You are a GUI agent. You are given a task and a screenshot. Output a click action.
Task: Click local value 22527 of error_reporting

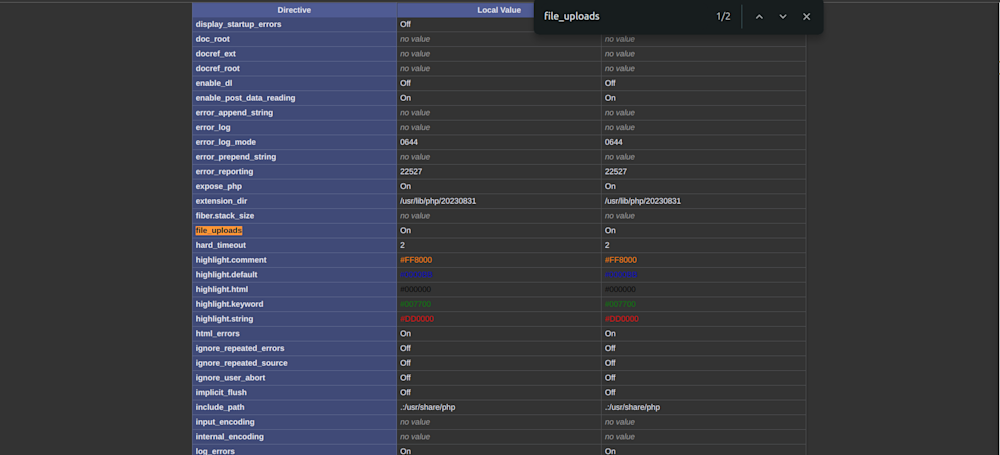(x=411, y=172)
